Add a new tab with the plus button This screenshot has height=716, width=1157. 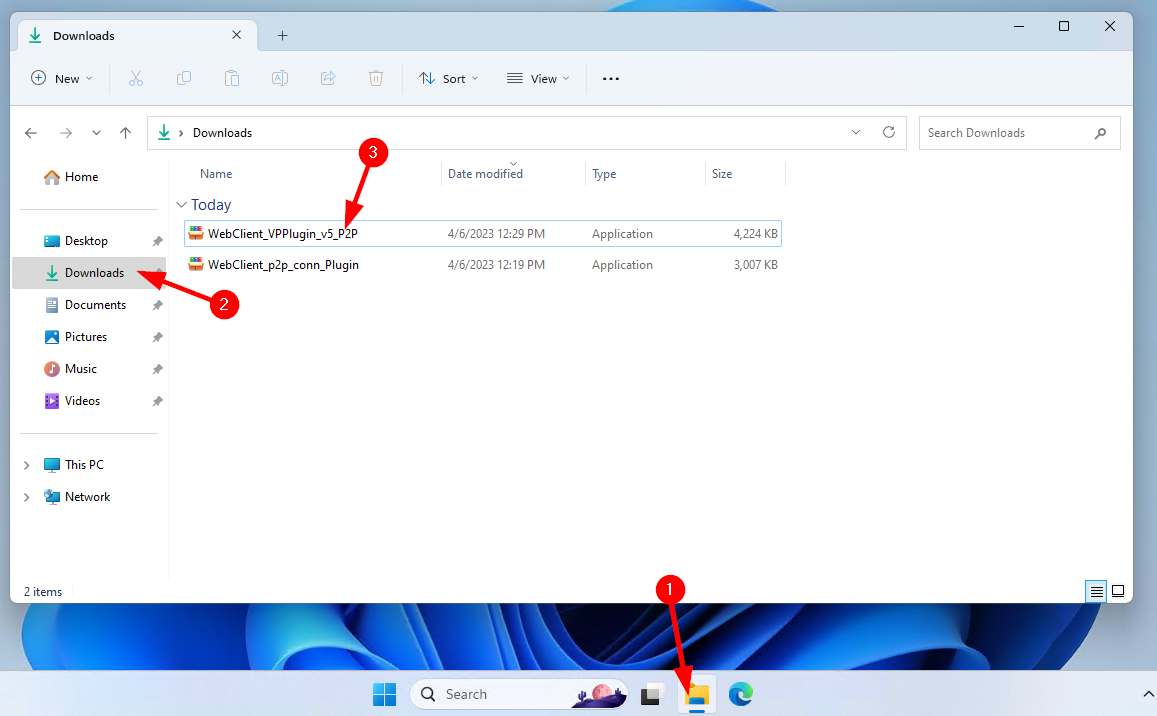click(x=281, y=34)
